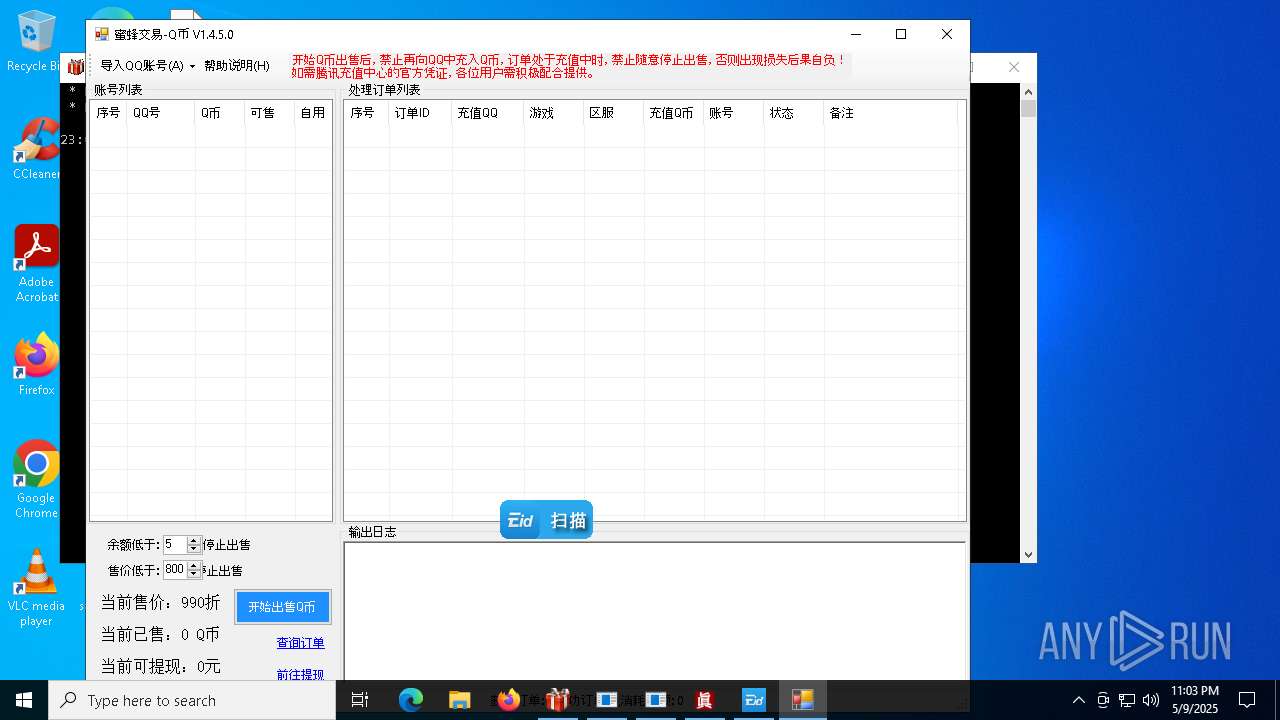Open the Recycle Bin desktop icon

36,42
